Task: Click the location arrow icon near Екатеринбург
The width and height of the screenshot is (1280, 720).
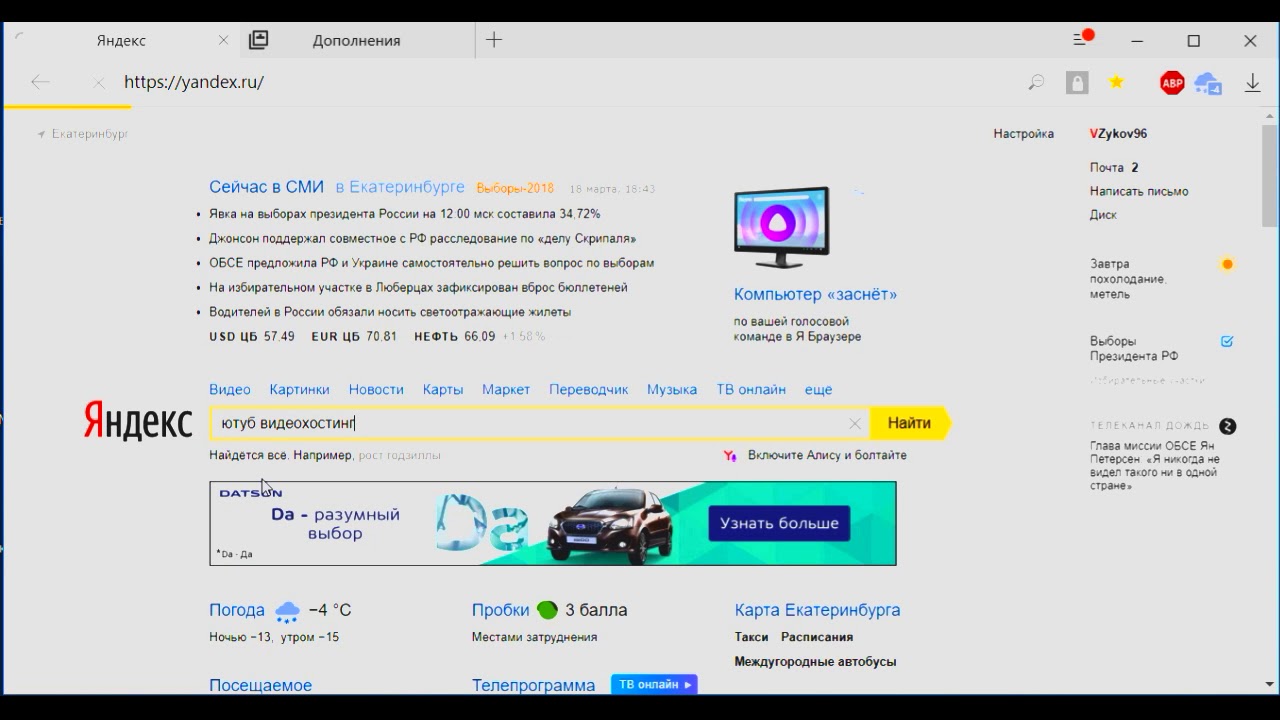Action: 41,134
